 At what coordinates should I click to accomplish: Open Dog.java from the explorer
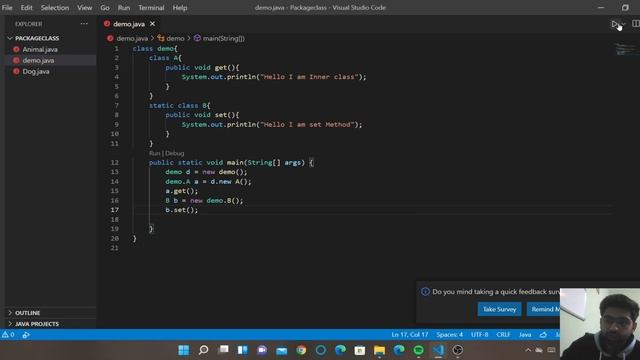[36, 71]
